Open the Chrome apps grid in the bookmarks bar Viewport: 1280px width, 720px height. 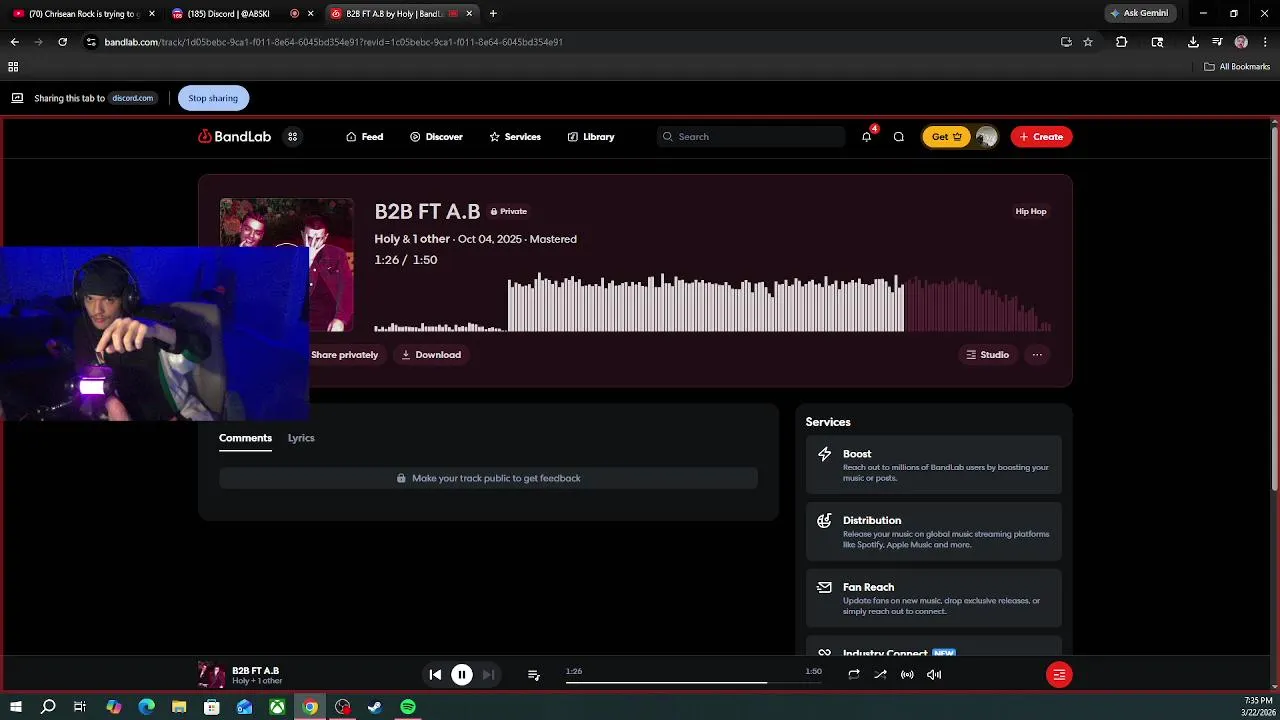pos(13,67)
